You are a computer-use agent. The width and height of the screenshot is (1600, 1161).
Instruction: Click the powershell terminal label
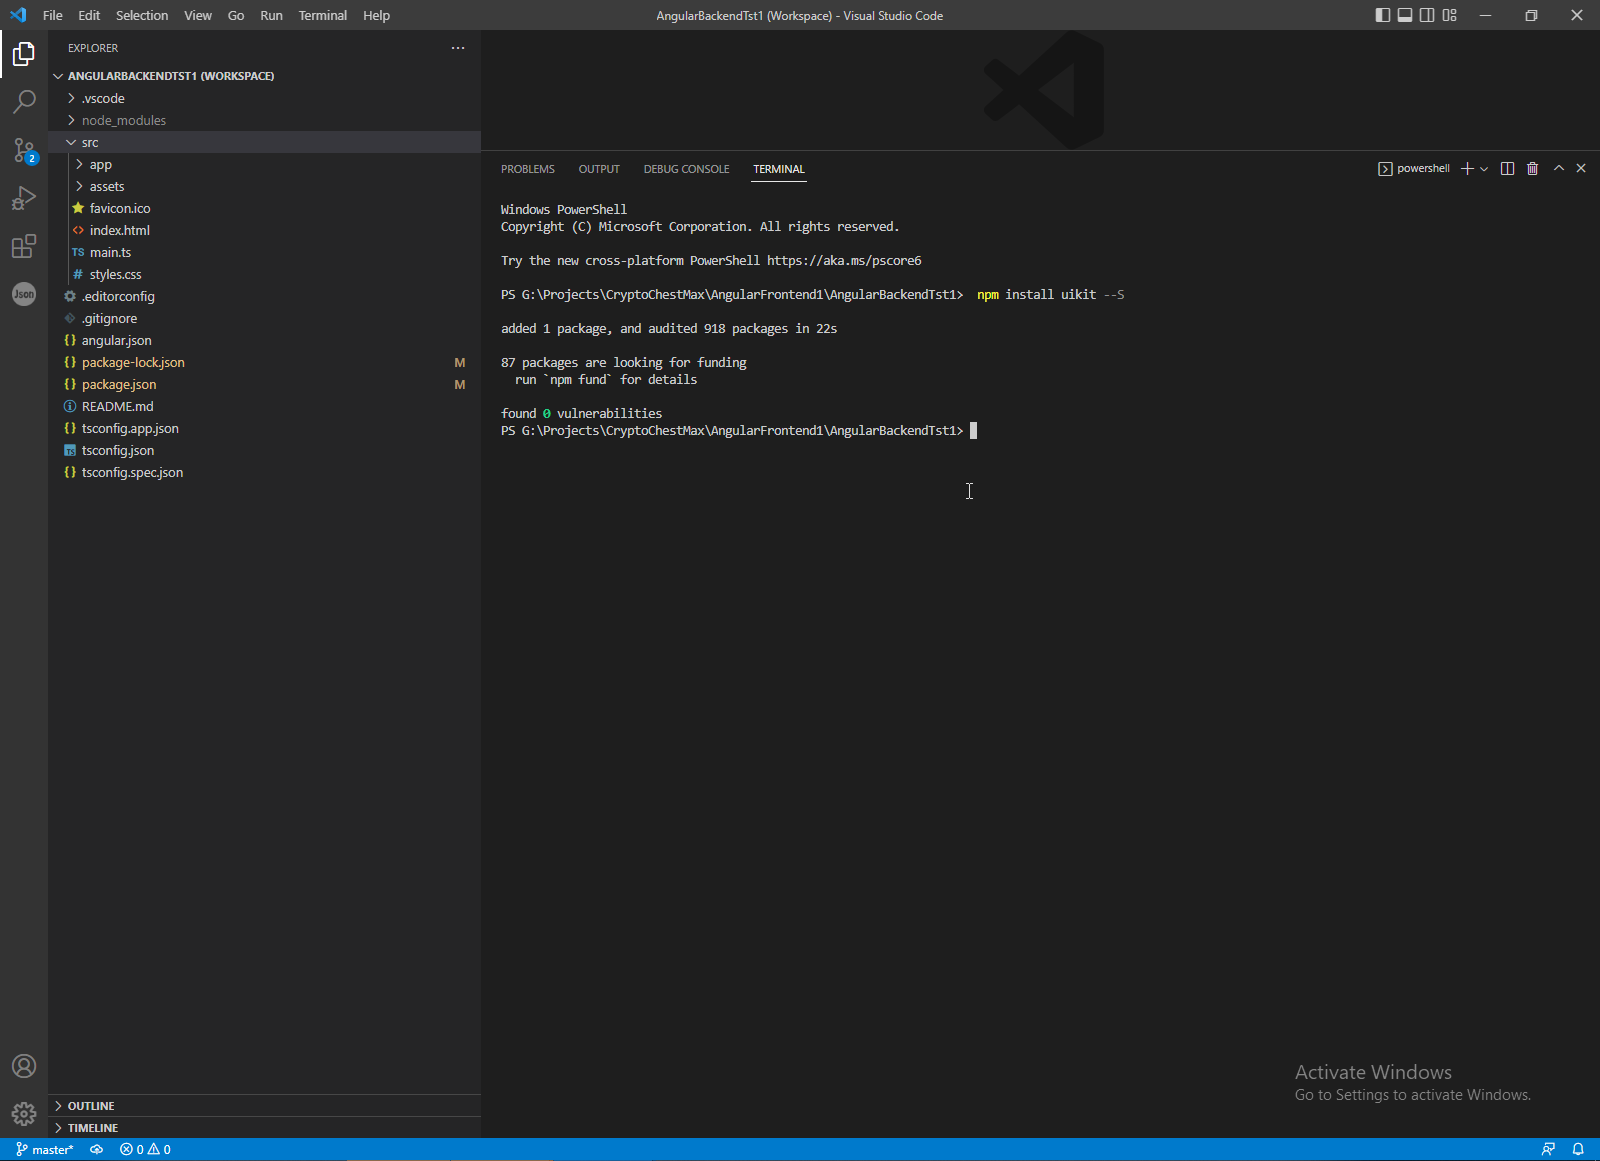coord(1414,169)
